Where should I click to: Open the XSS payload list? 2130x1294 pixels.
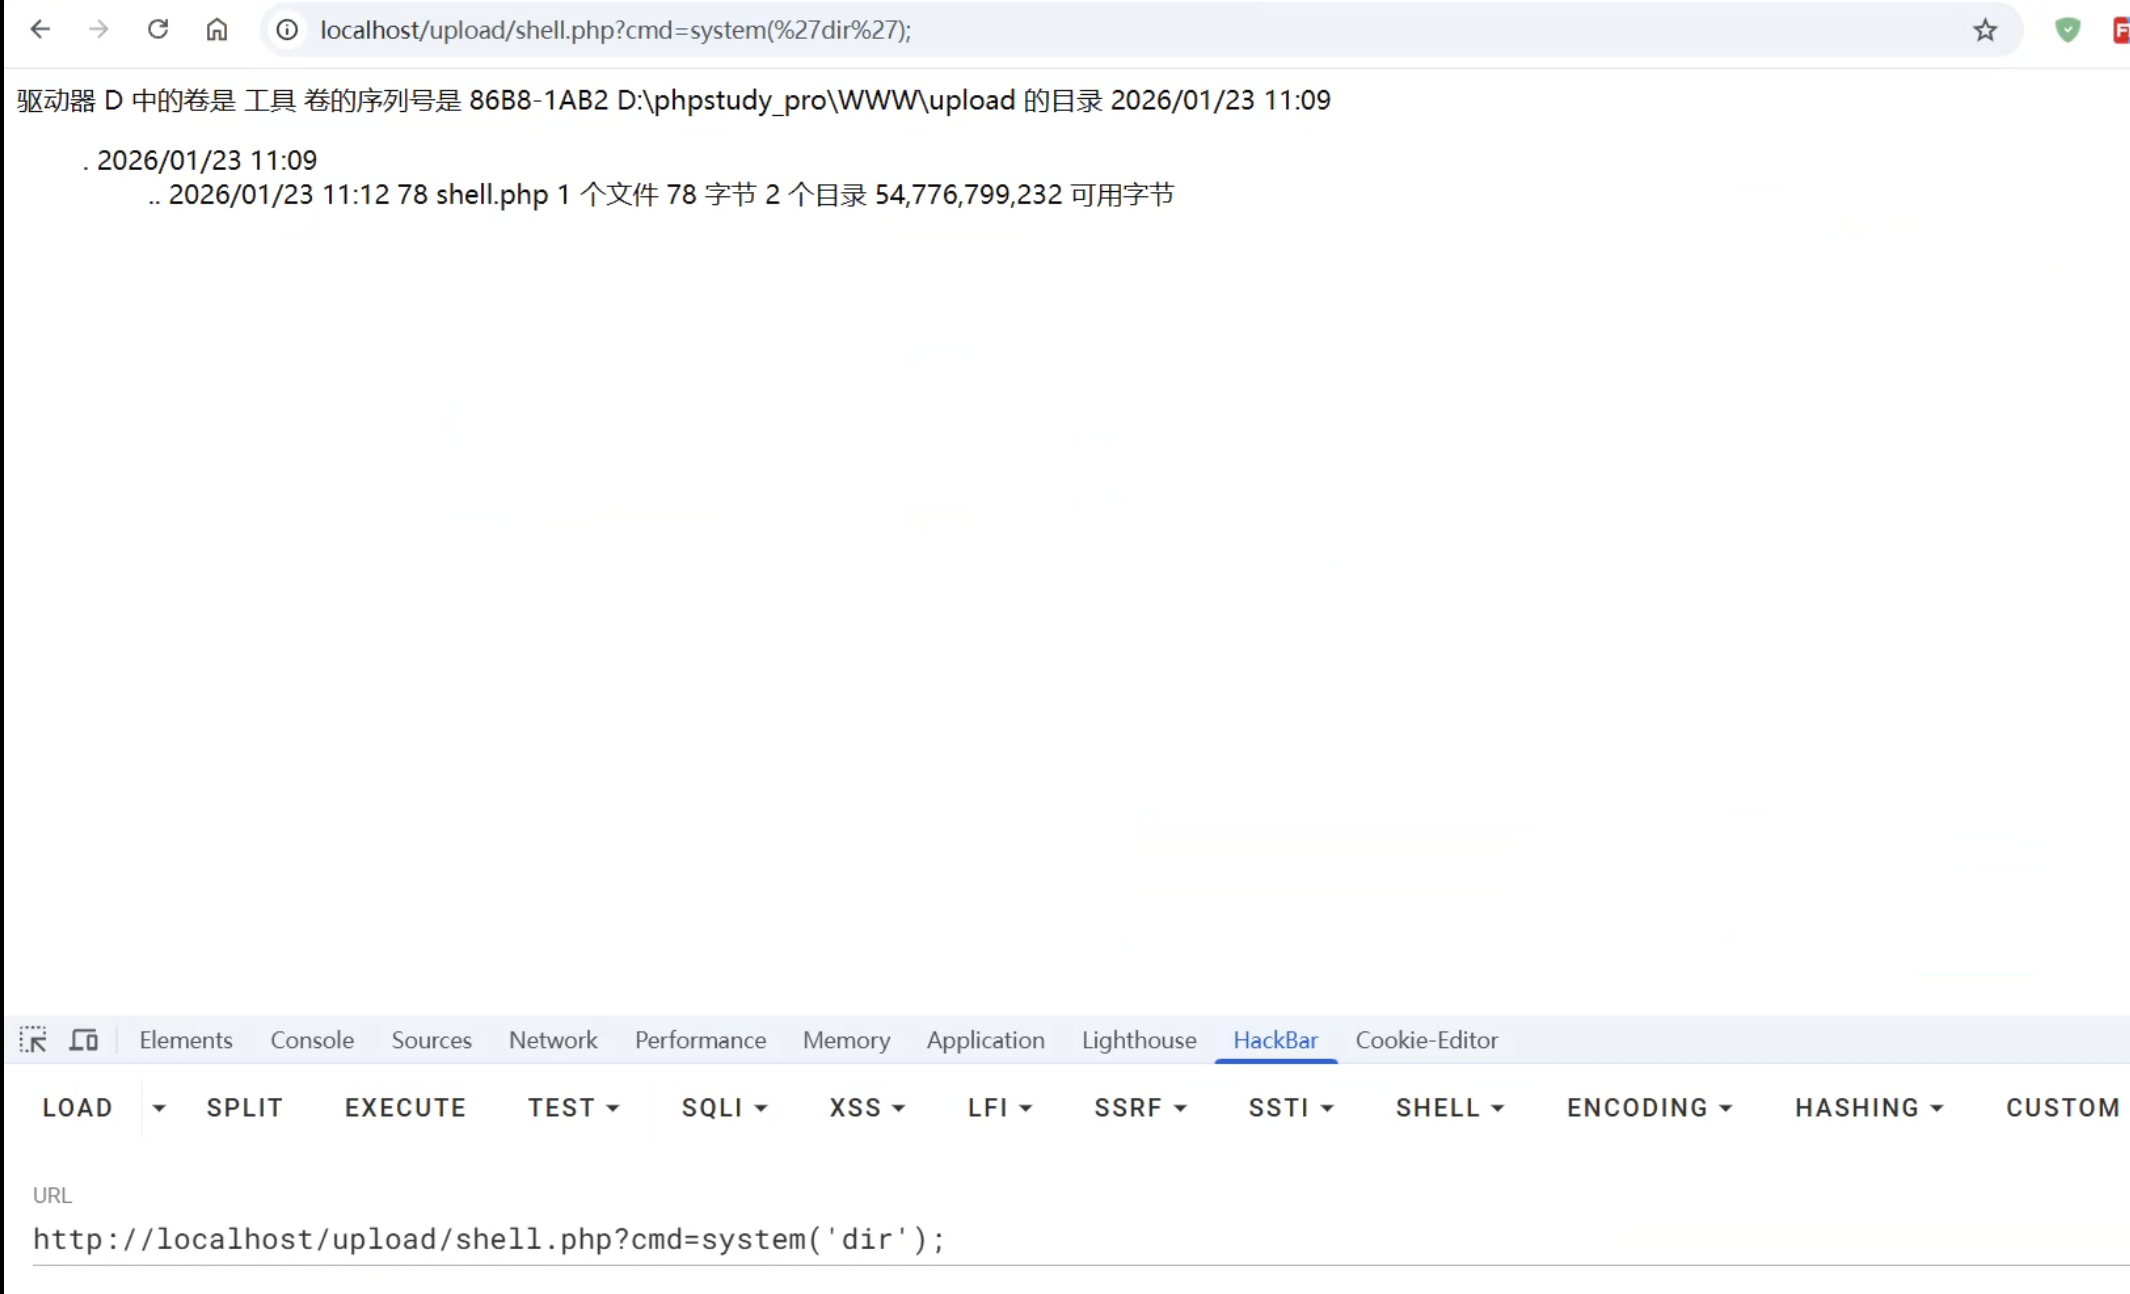(x=866, y=1107)
